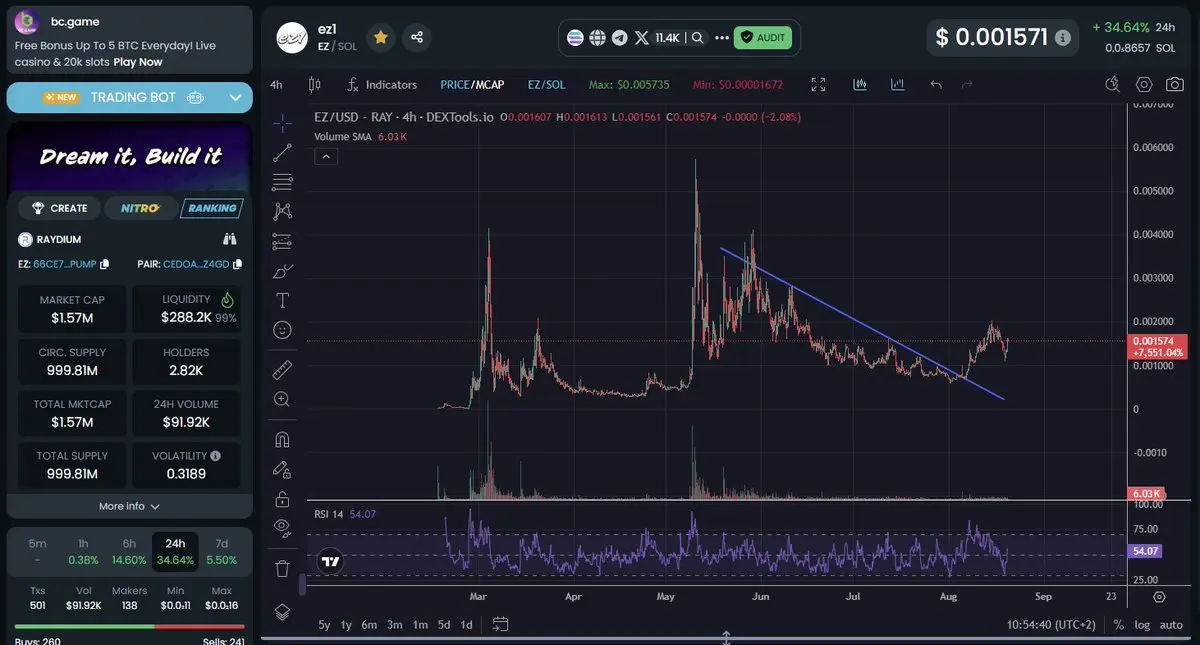
Task: Select the pattern drawing tool
Action: 282,211
